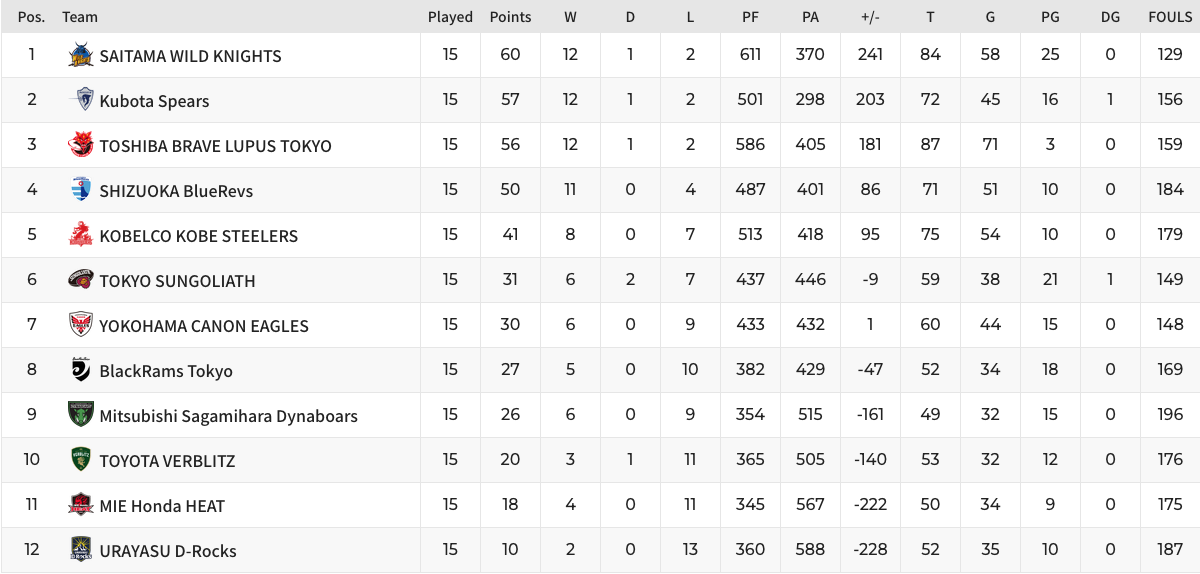The image size is (1200, 574).
Task: Click the Pos. column header
Action: pos(31,17)
